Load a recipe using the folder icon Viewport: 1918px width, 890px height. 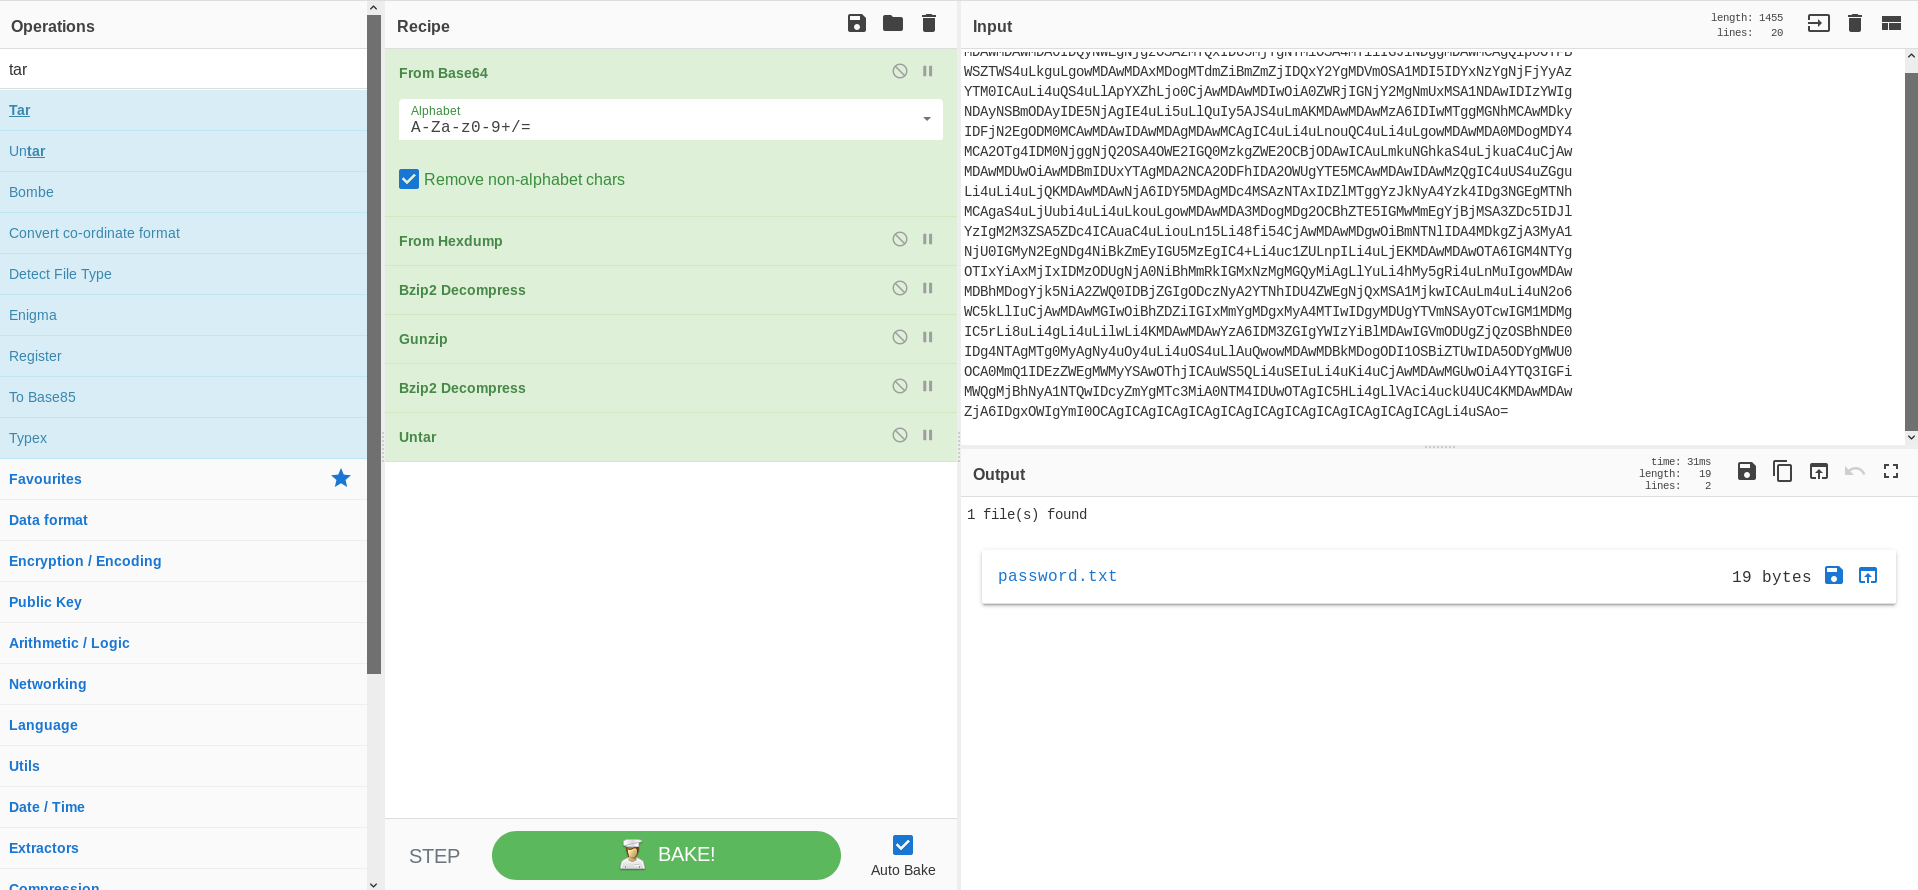[x=893, y=23]
